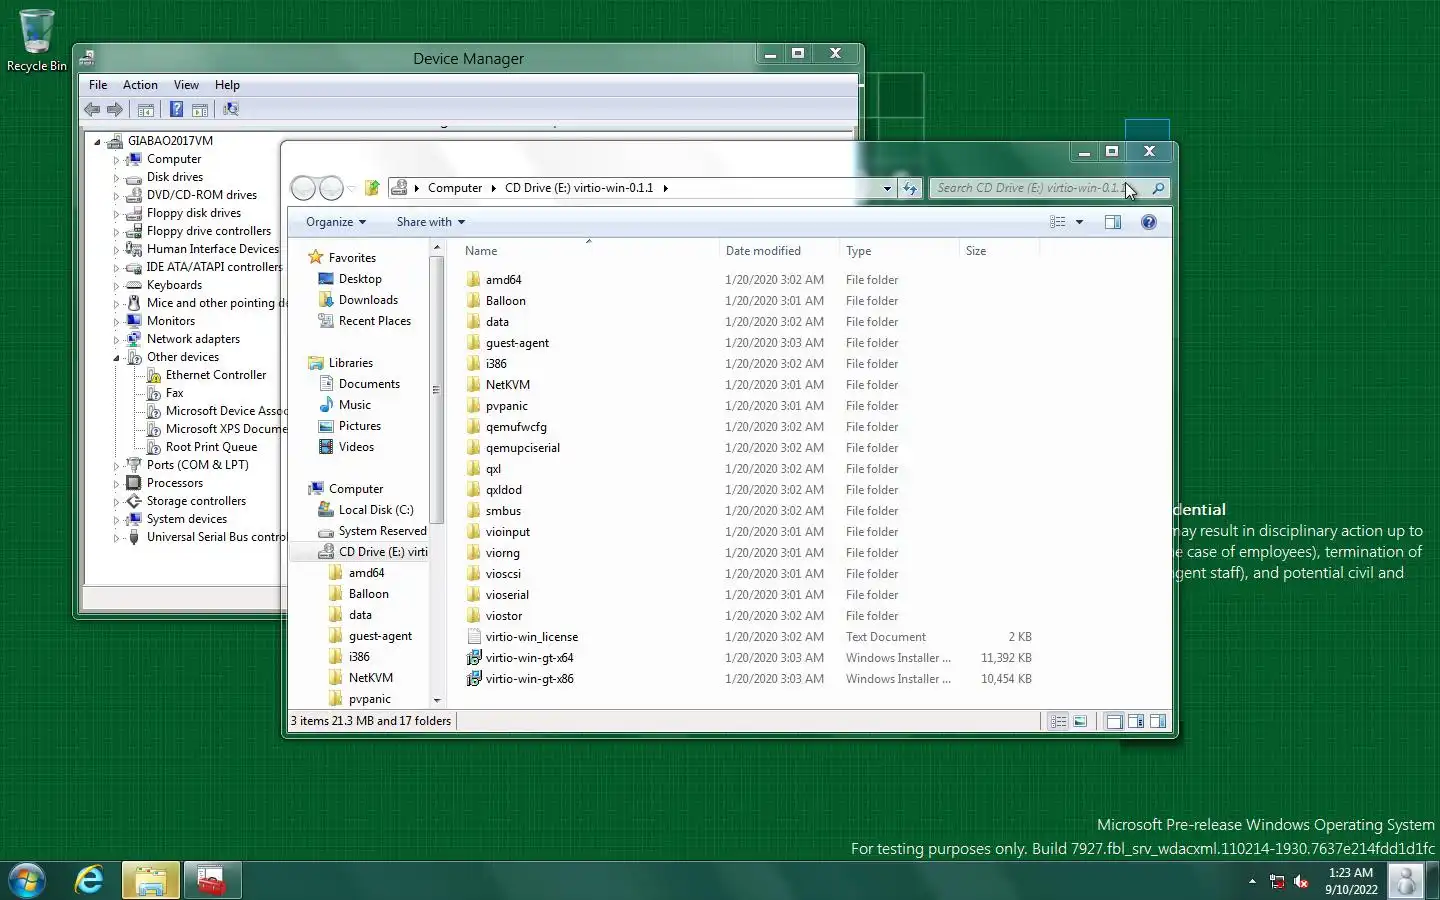Open Device Manager File menu

pyautogui.click(x=98, y=85)
